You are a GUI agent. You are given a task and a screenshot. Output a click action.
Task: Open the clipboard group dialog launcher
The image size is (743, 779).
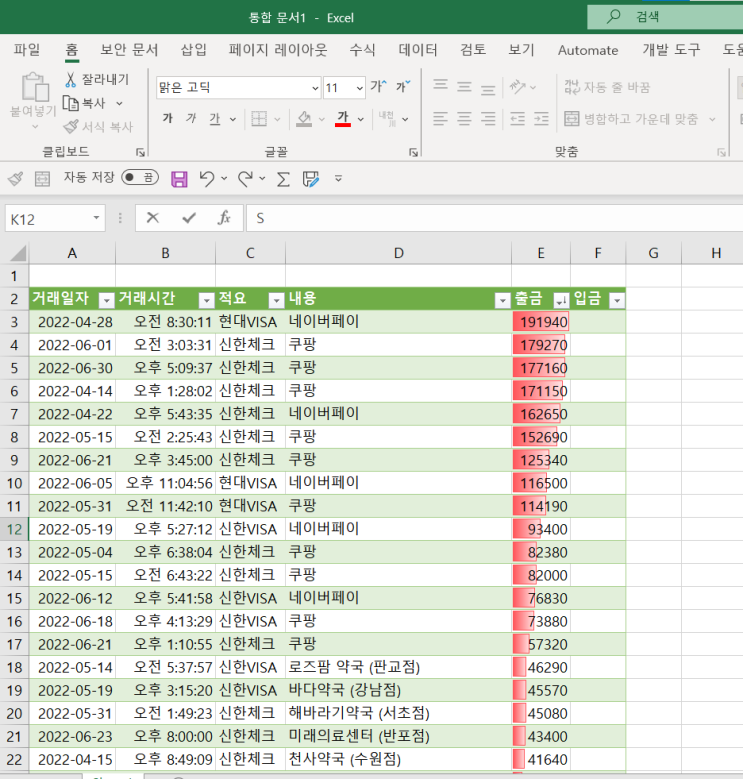coord(141,153)
